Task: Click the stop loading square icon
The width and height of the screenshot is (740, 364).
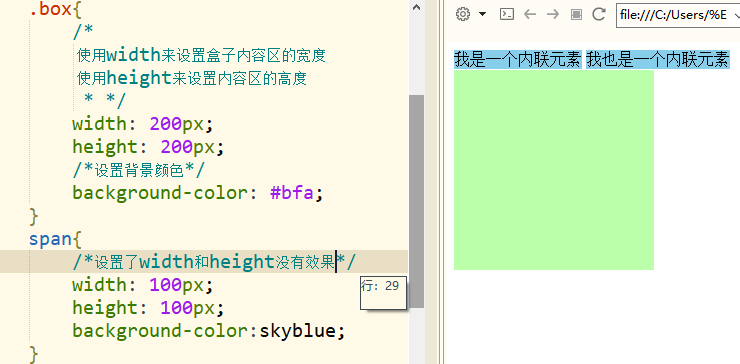Action: point(576,14)
